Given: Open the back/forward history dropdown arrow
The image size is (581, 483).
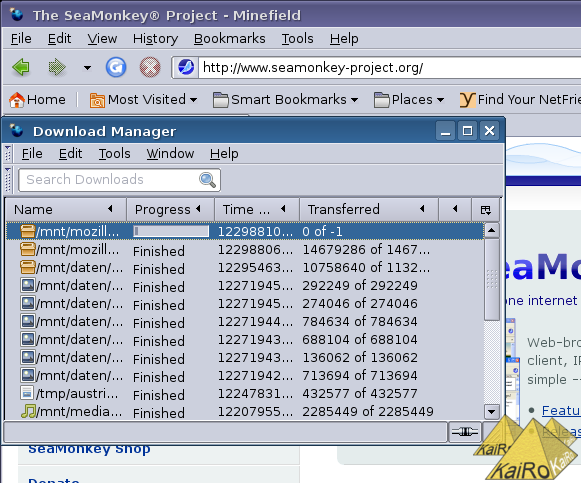Looking at the screenshot, I should click(x=87, y=68).
